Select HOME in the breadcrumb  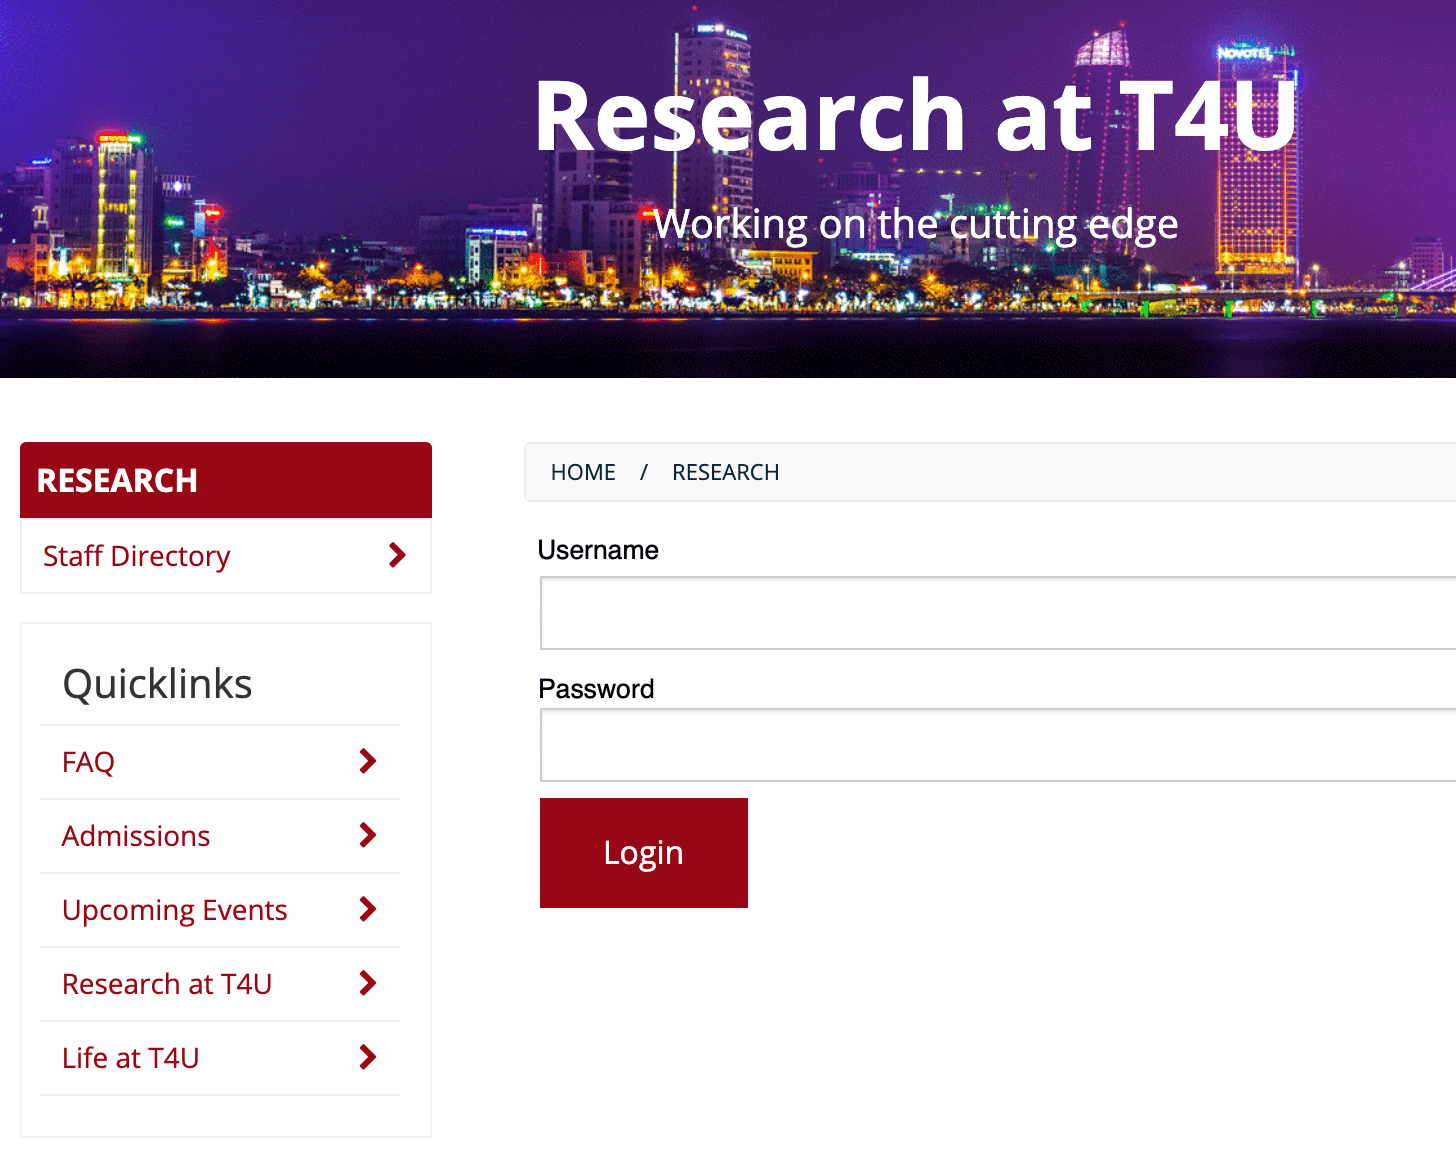583,472
